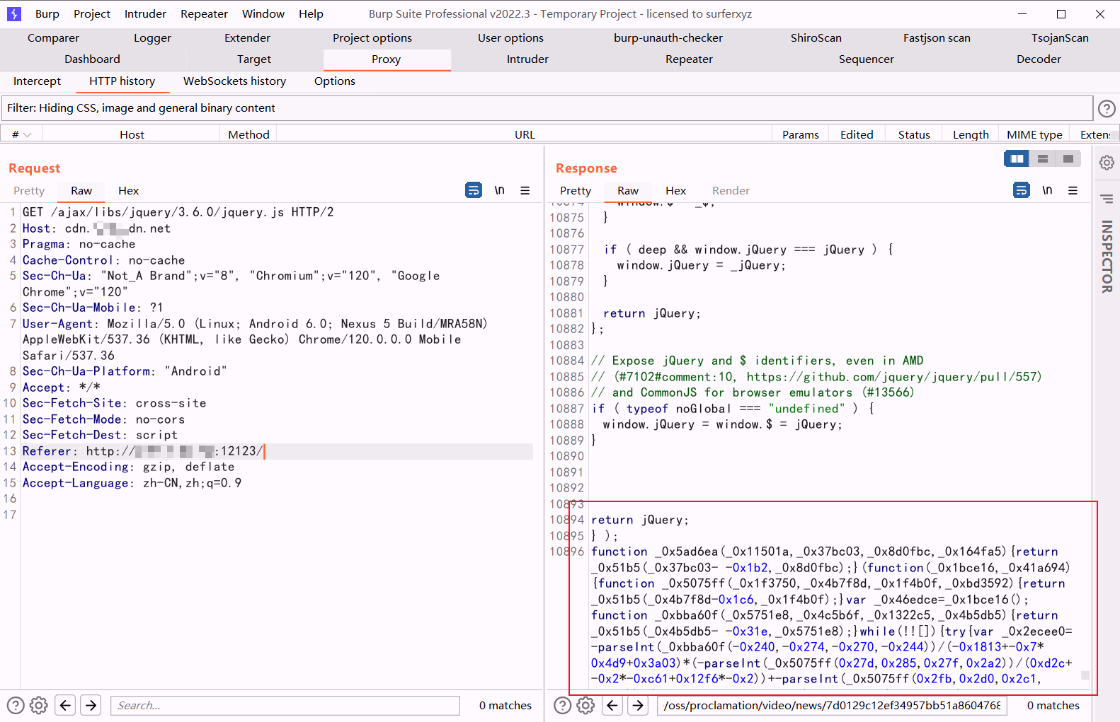Screen dimensions: 1120x722
Task: Go to previous match in response search
Action: click(612, 706)
